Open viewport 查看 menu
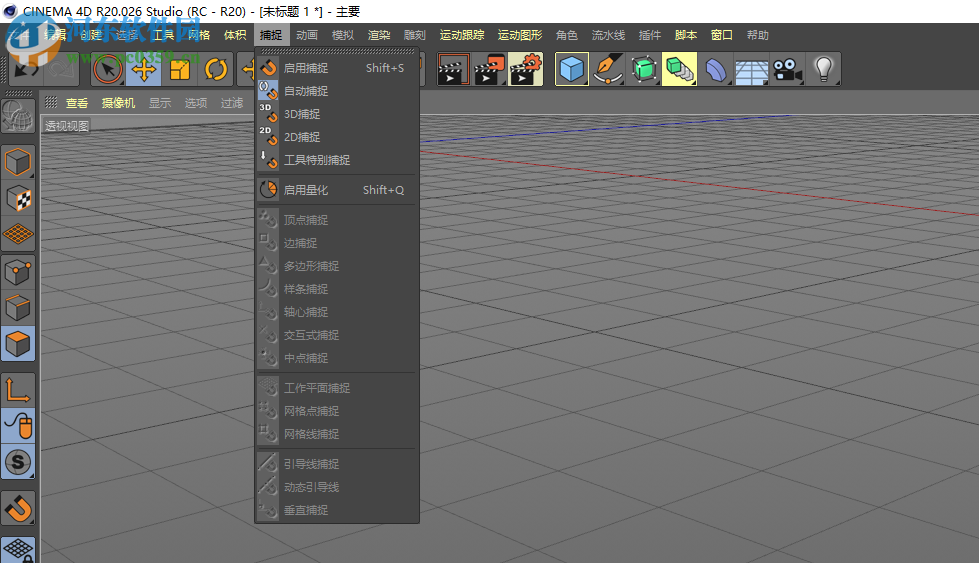The height and width of the screenshot is (563, 979). (77, 103)
